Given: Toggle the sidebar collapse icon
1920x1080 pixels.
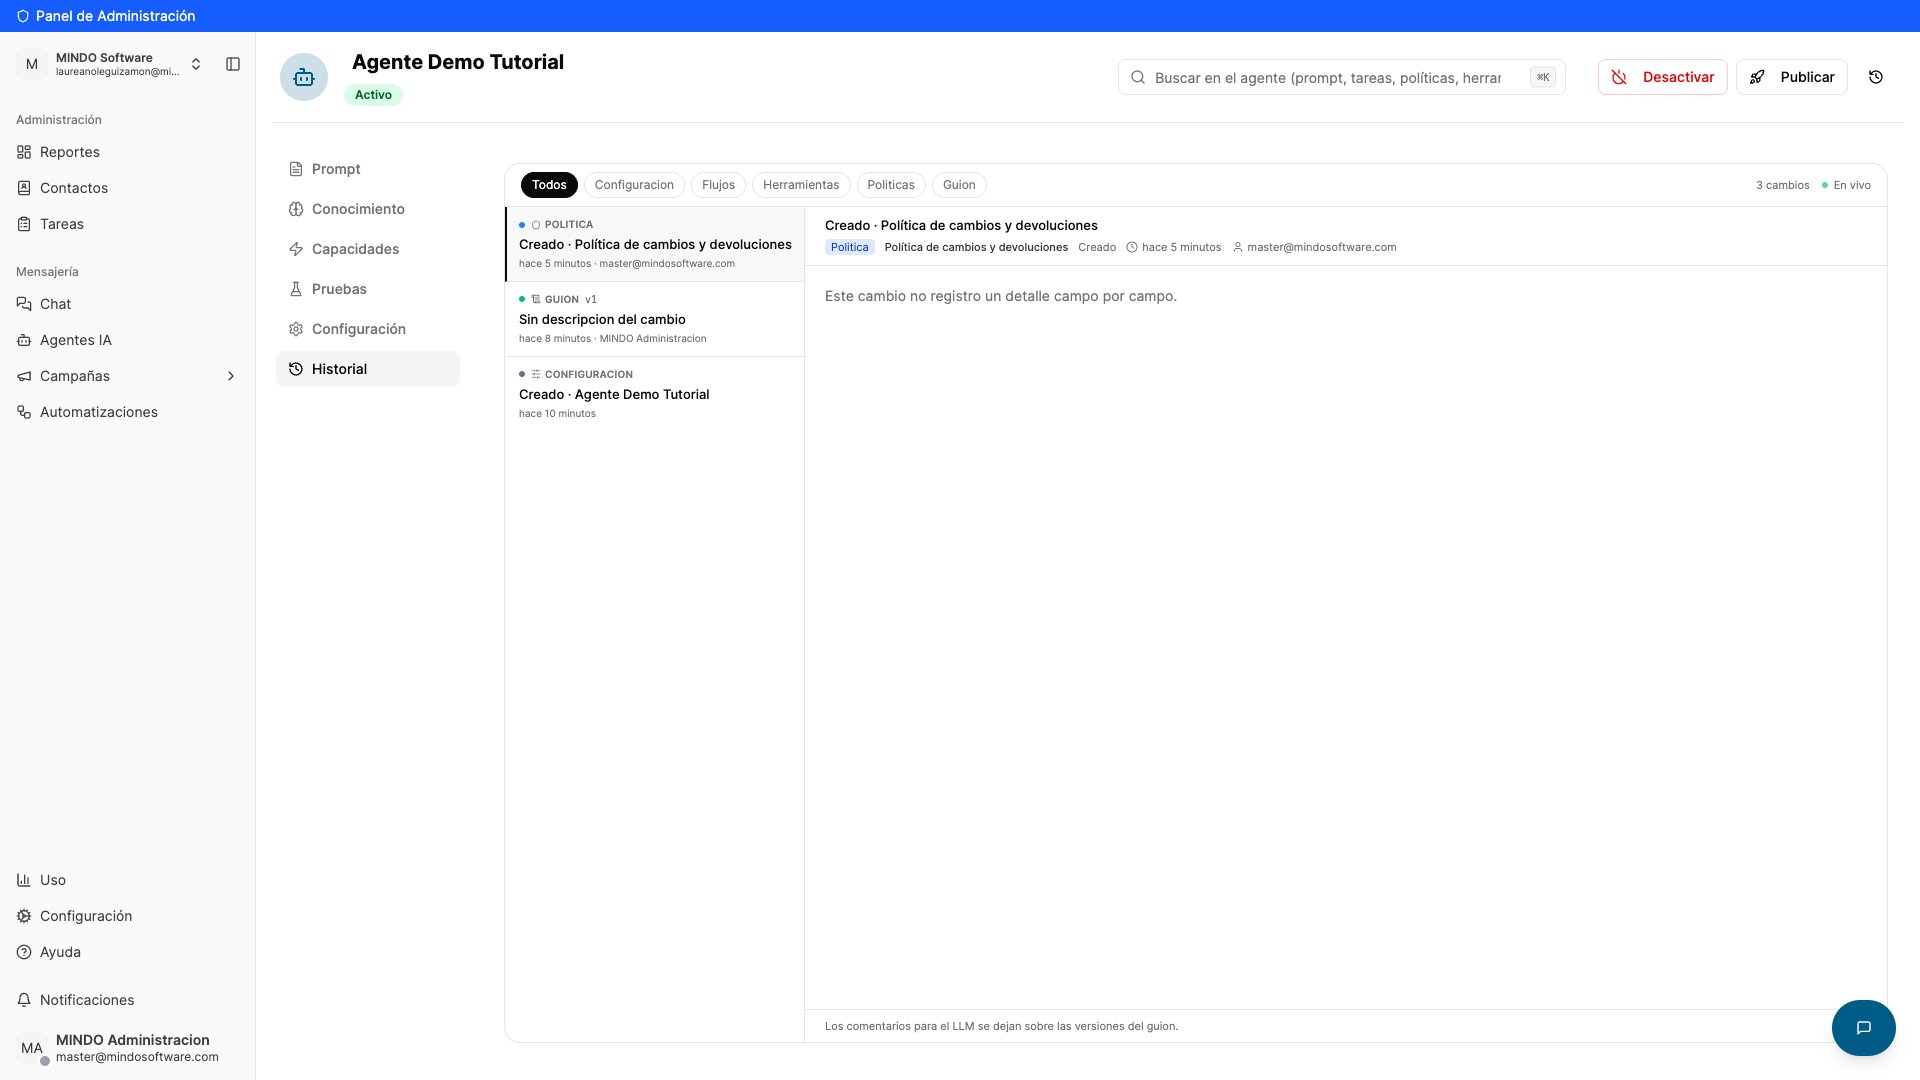Looking at the screenshot, I should coord(233,64).
